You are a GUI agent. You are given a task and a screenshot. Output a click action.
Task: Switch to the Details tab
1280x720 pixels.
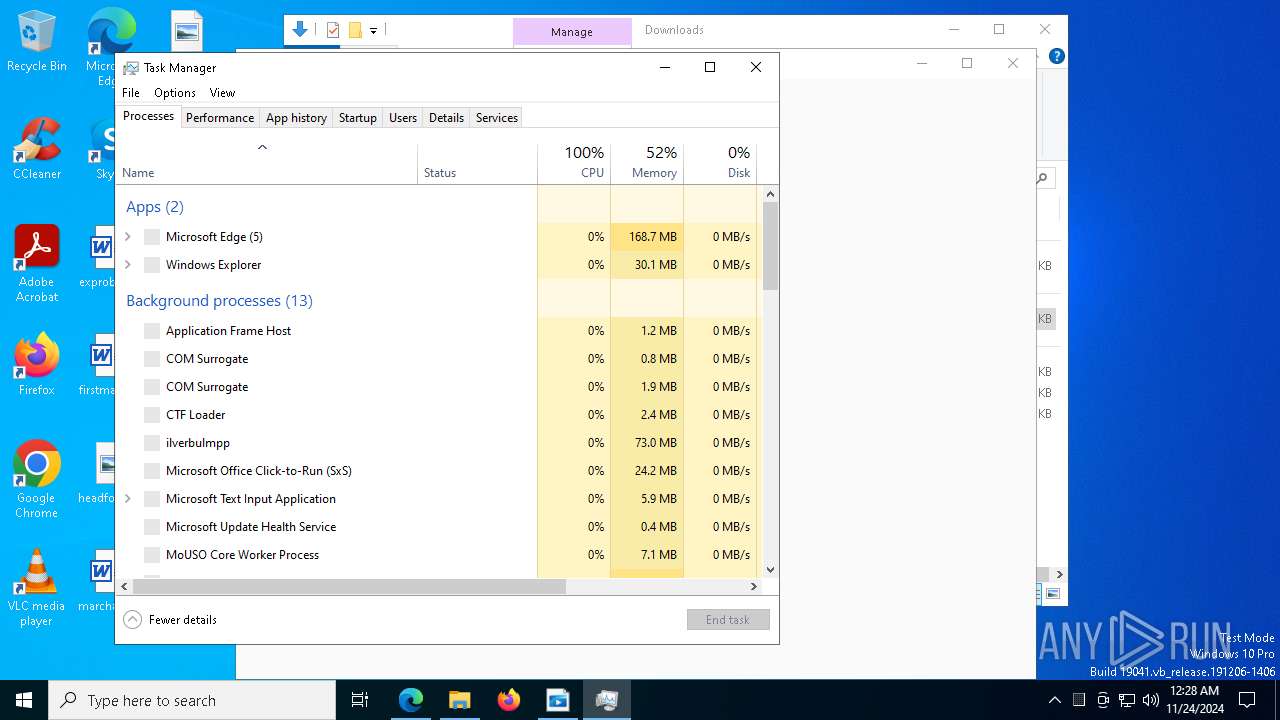(x=446, y=118)
